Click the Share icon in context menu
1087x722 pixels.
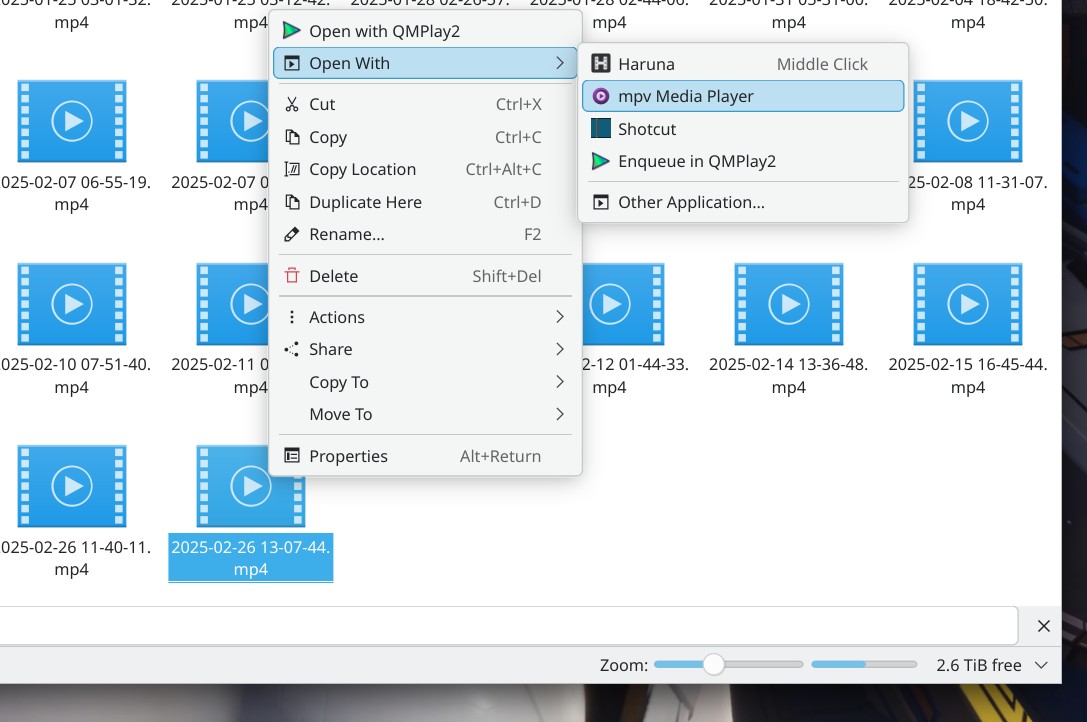(x=292, y=349)
